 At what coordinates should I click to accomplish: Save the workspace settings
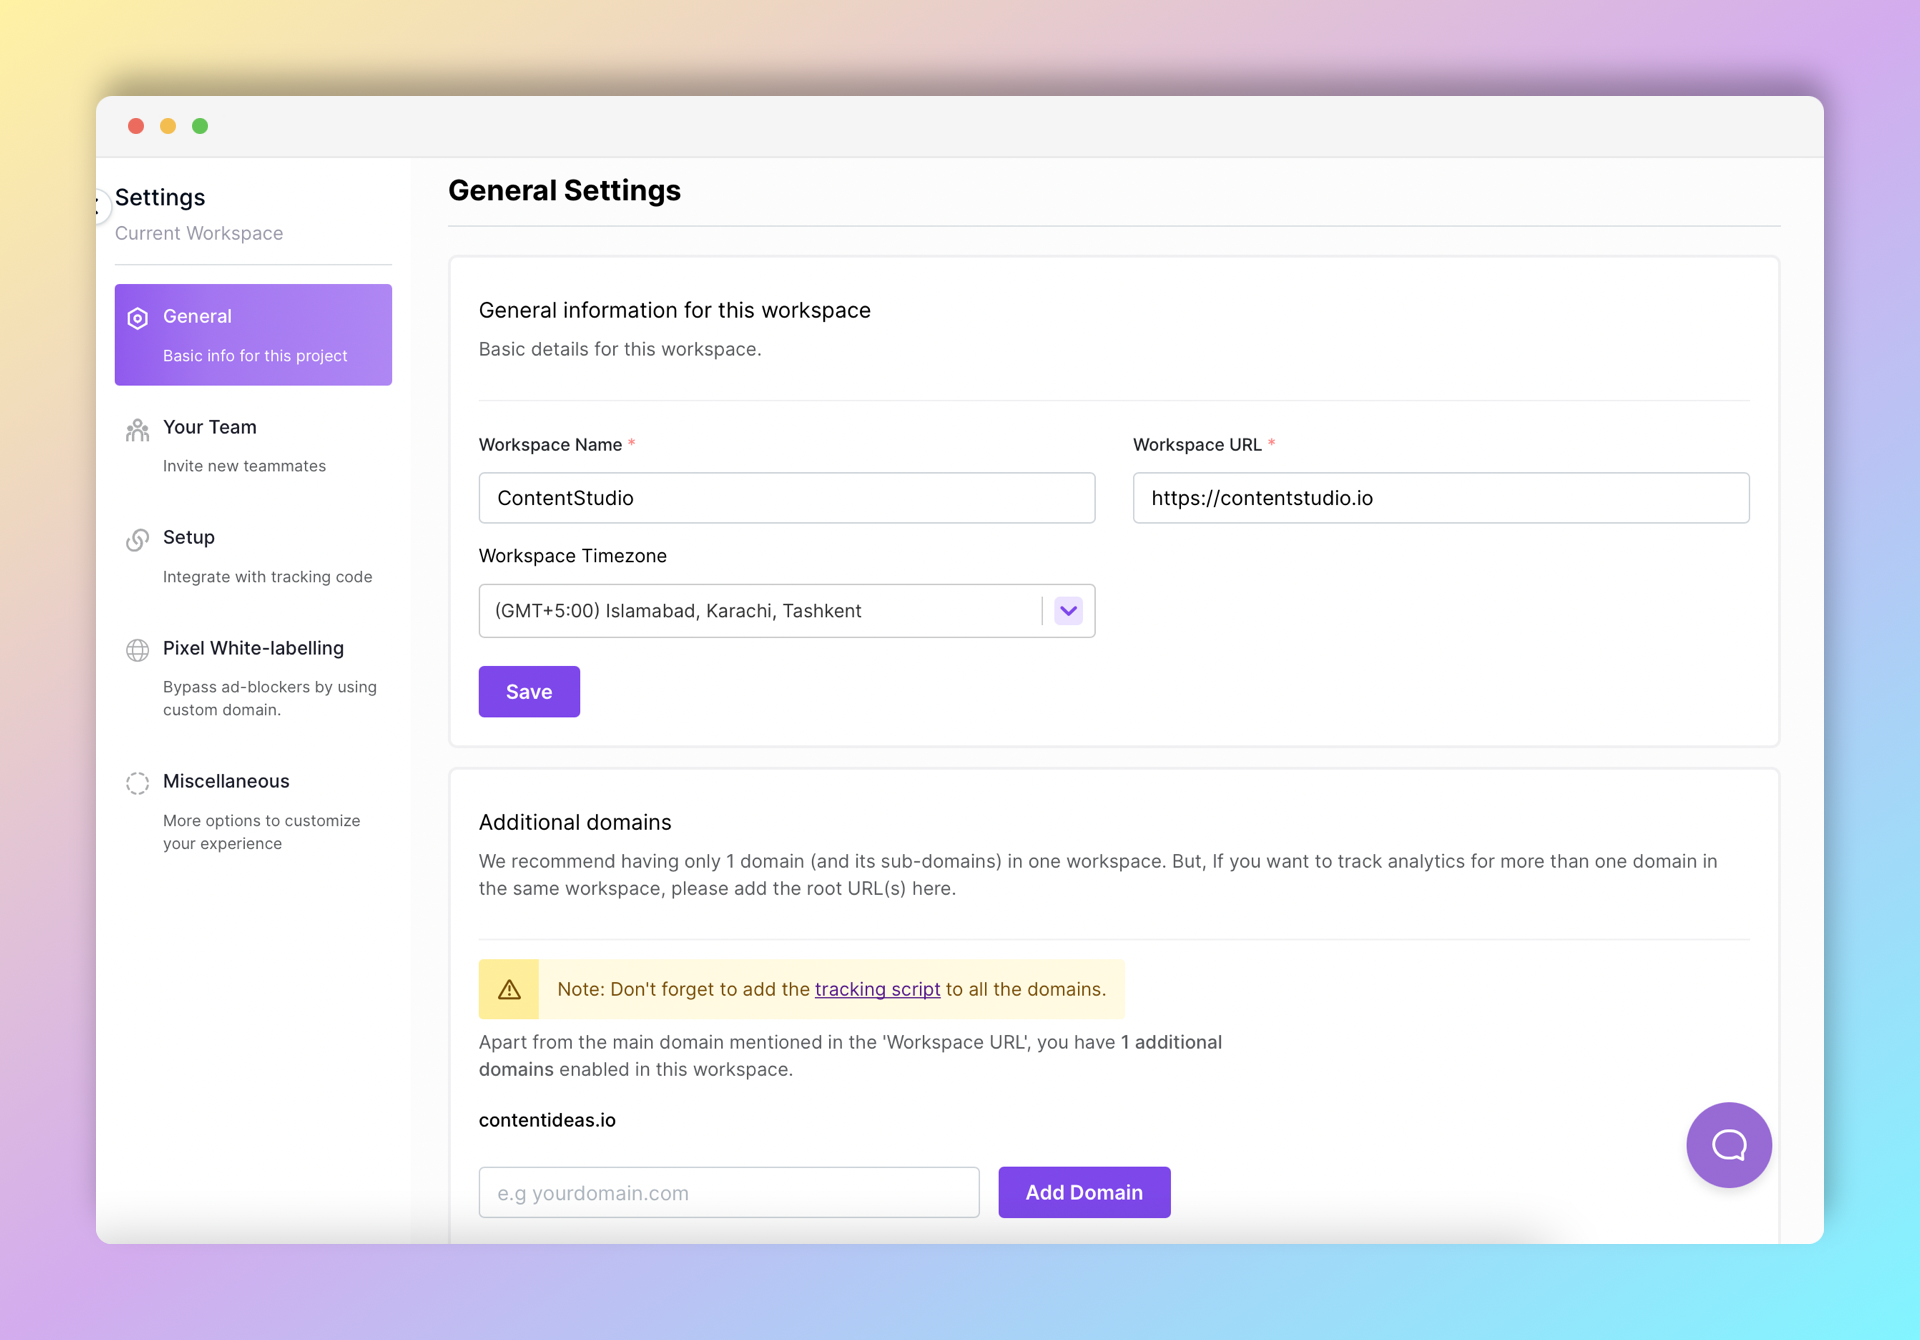point(529,692)
